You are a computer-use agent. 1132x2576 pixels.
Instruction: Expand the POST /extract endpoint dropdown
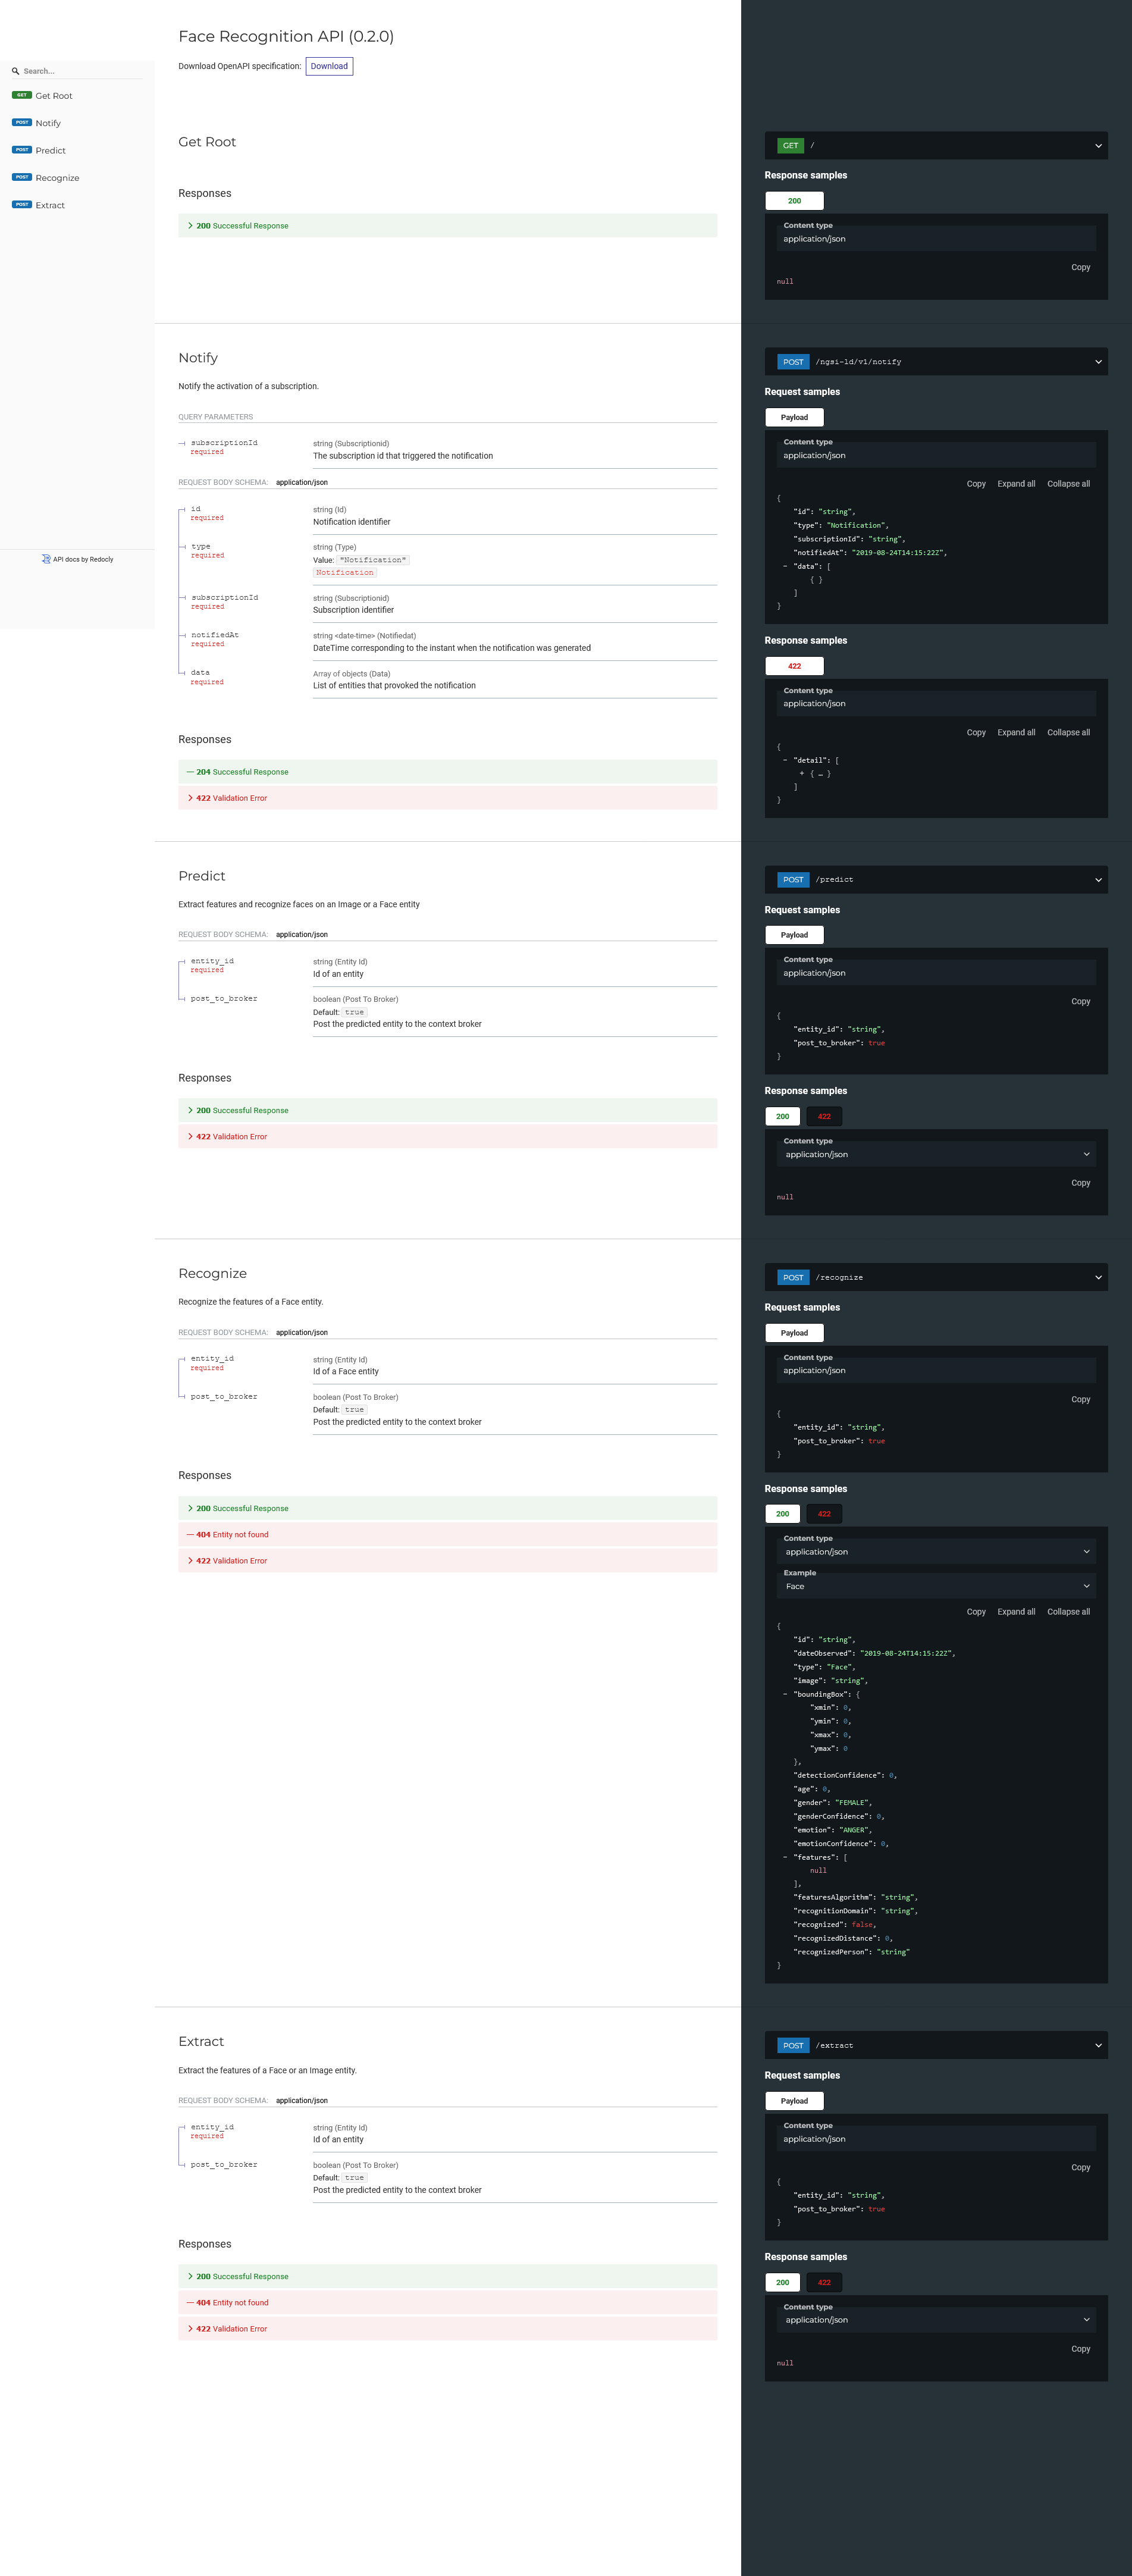coord(936,2045)
